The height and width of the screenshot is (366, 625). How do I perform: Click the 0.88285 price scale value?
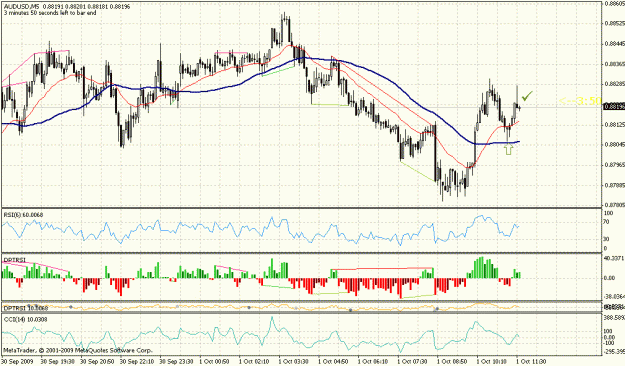click(x=614, y=85)
